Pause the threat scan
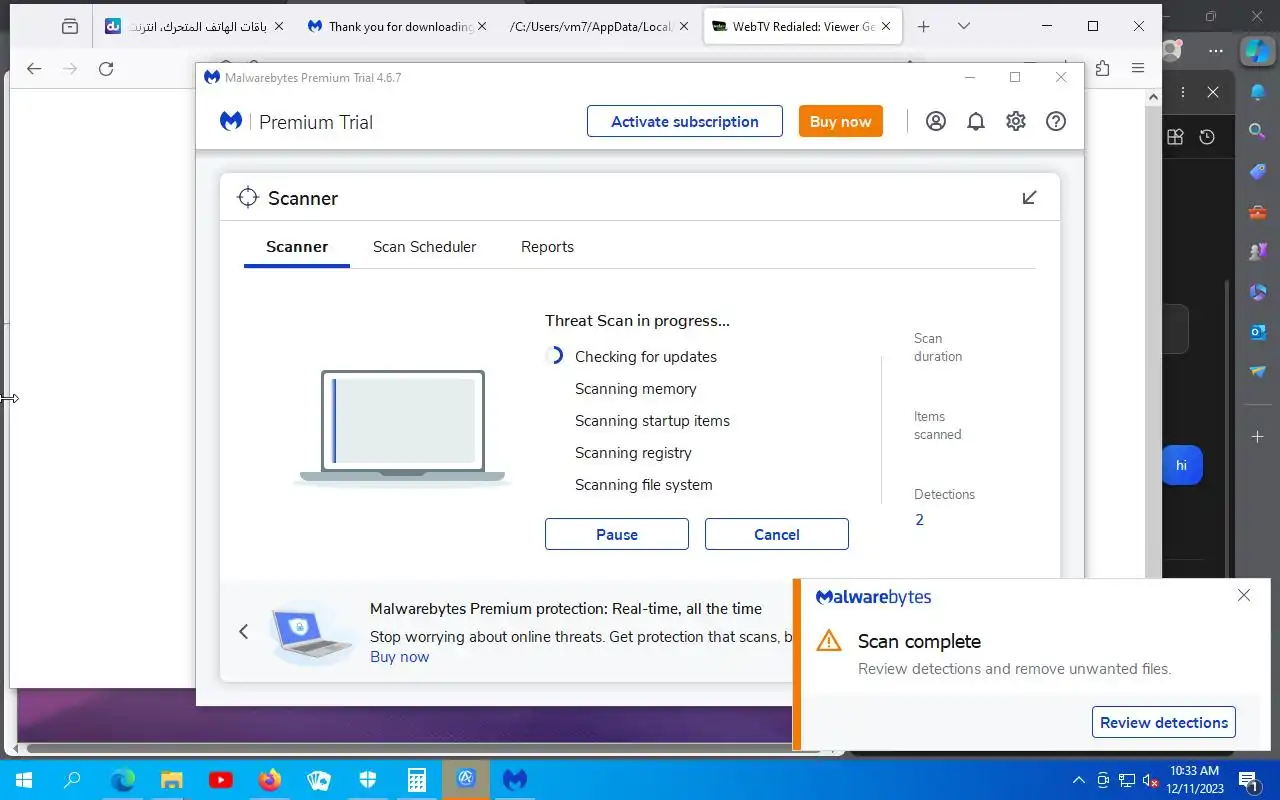This screenshot has width=1280, height=800. point(617,534)
